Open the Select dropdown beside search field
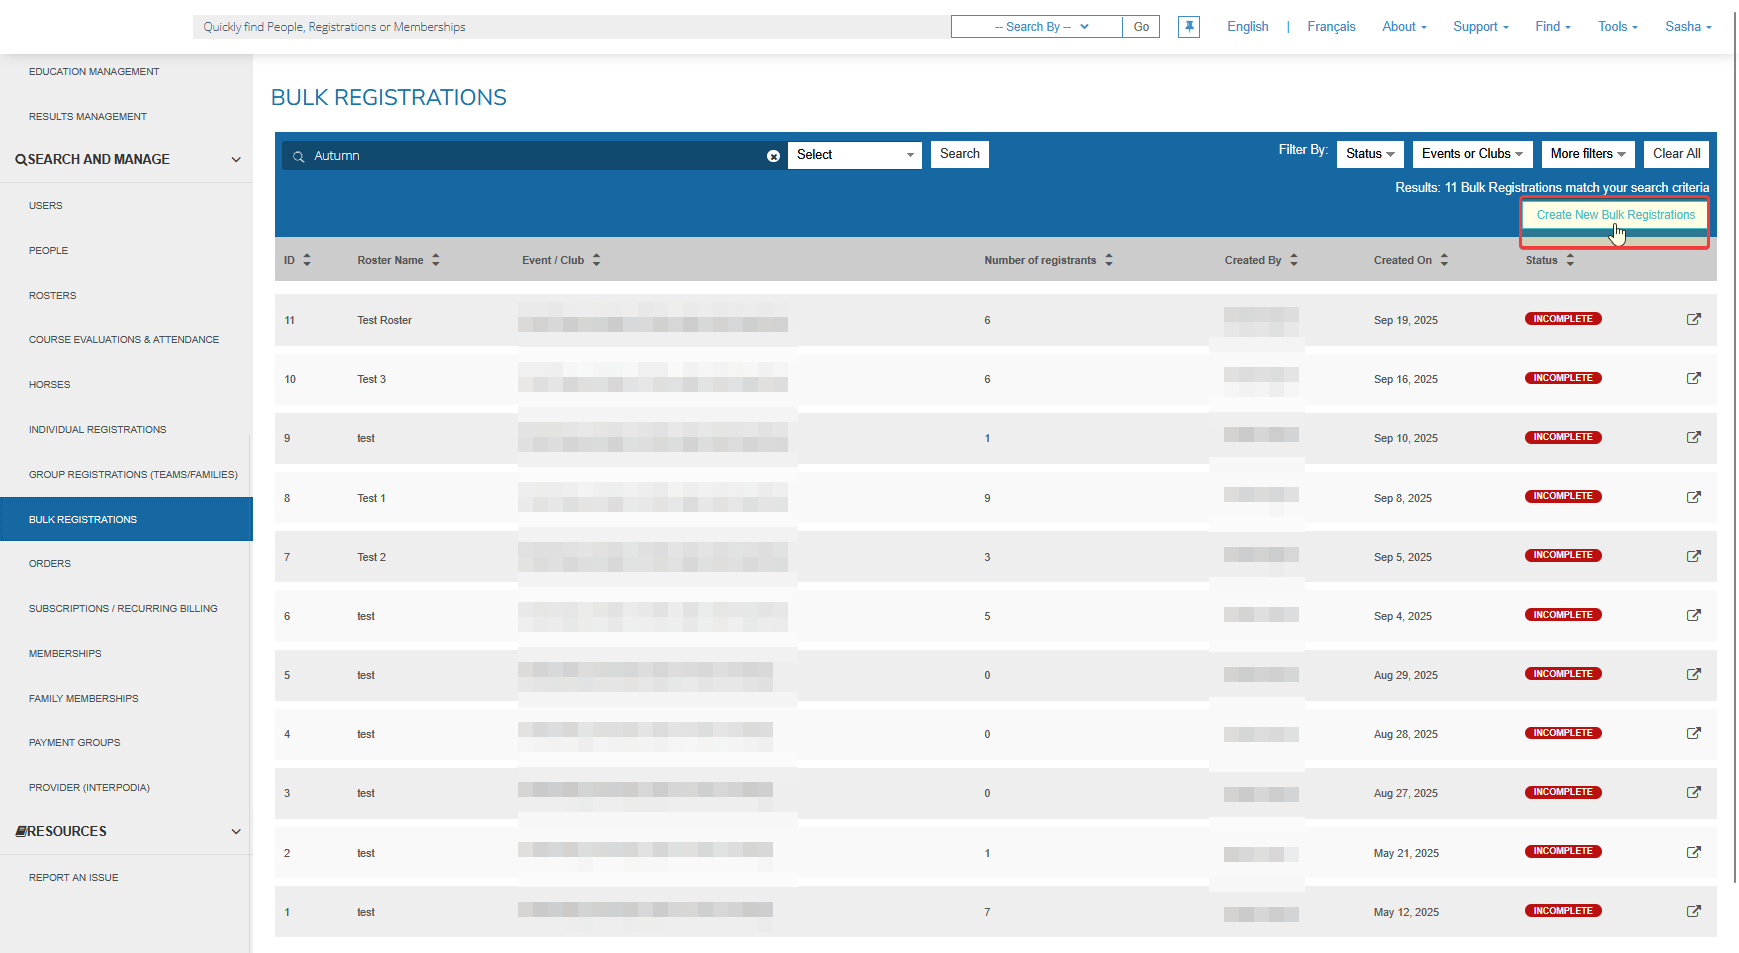This screenshot has height=953, width=1739. point(854,155)
